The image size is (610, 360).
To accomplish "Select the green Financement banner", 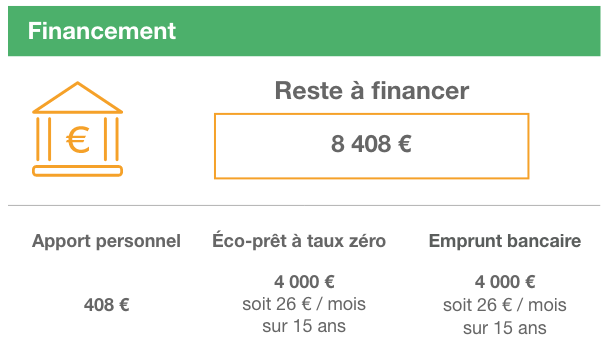I will click(304, 31).
